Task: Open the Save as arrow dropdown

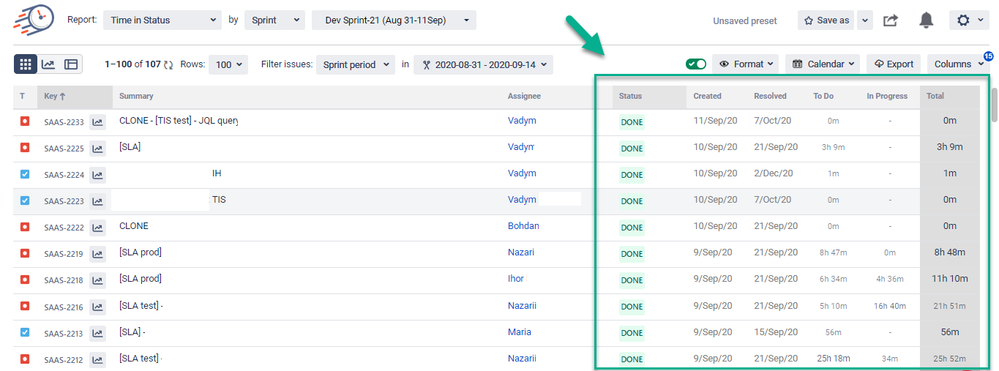Action: point(865,20)
